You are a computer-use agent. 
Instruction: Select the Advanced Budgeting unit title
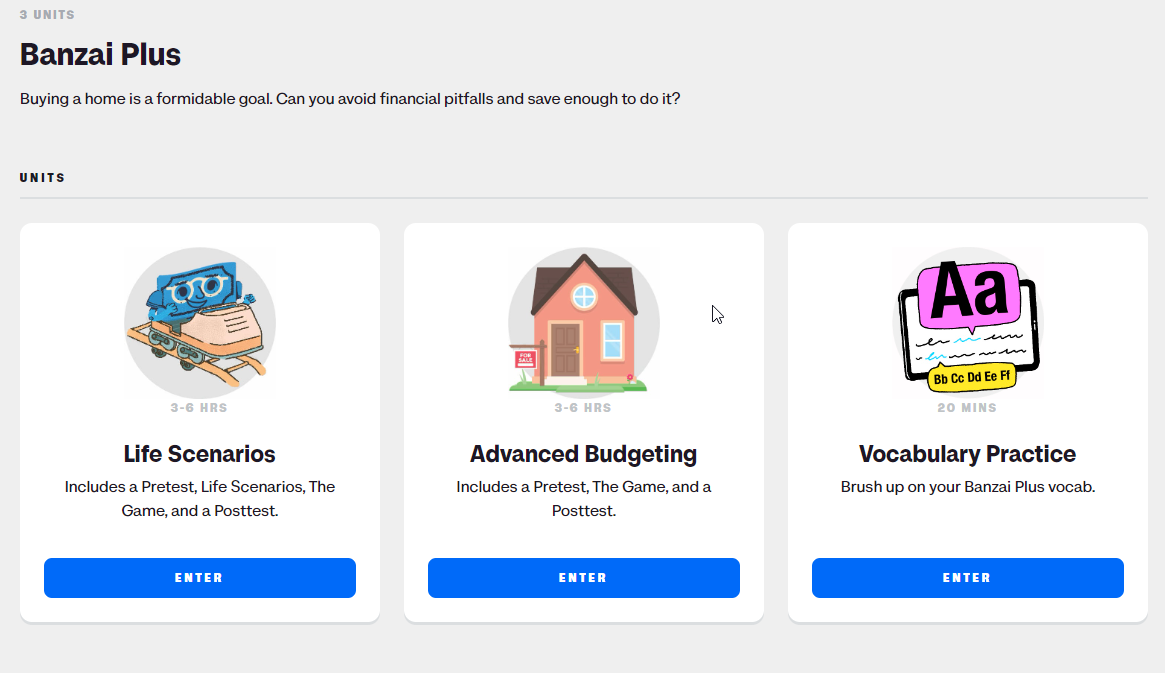click(583, 454)
